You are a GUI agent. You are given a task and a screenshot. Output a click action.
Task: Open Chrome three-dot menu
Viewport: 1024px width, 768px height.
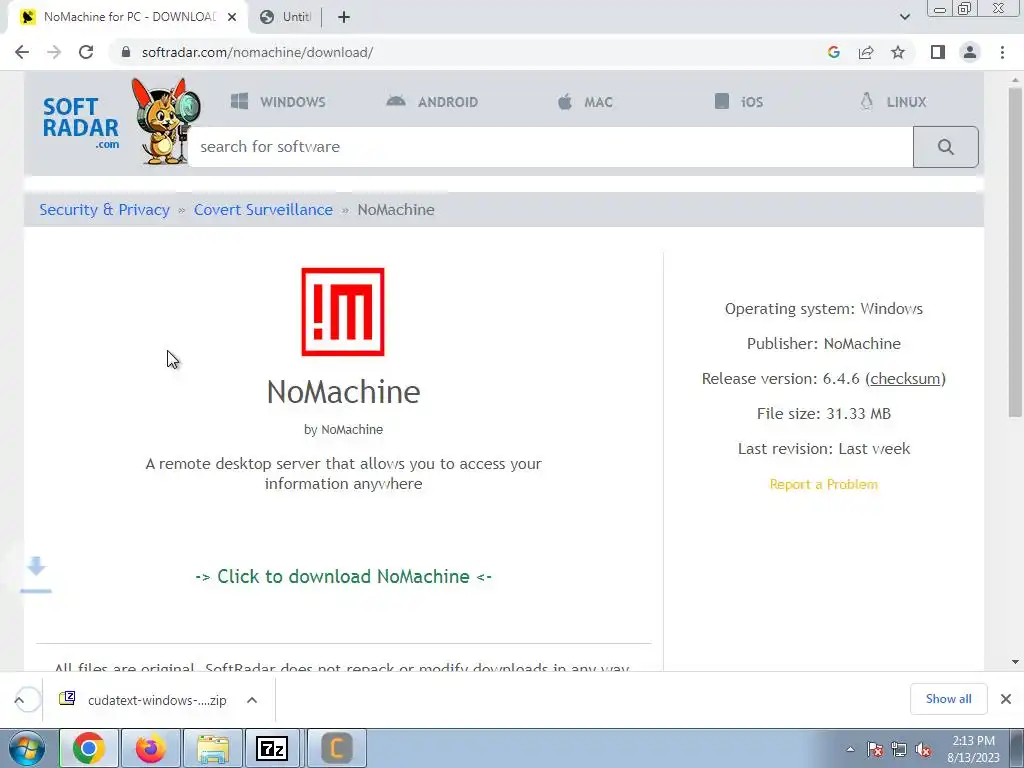pyautogui.click(x=1002, y=52)
